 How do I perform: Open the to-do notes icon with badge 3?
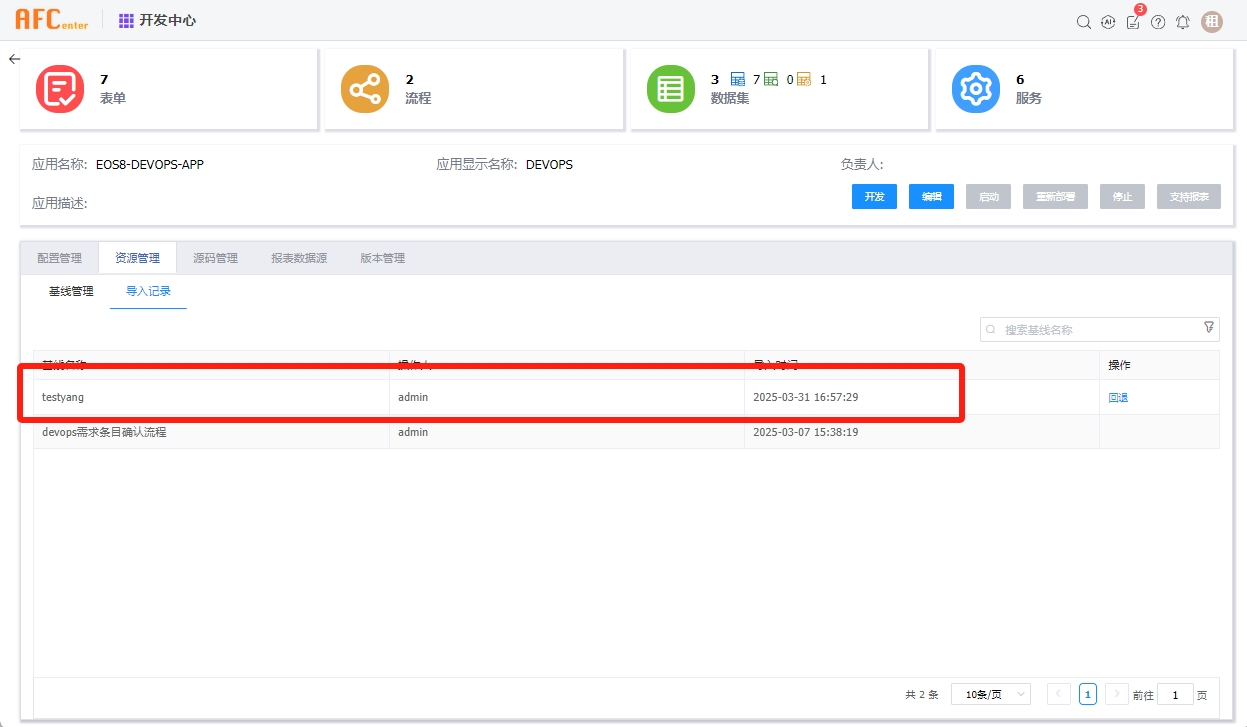(1133, 22)
